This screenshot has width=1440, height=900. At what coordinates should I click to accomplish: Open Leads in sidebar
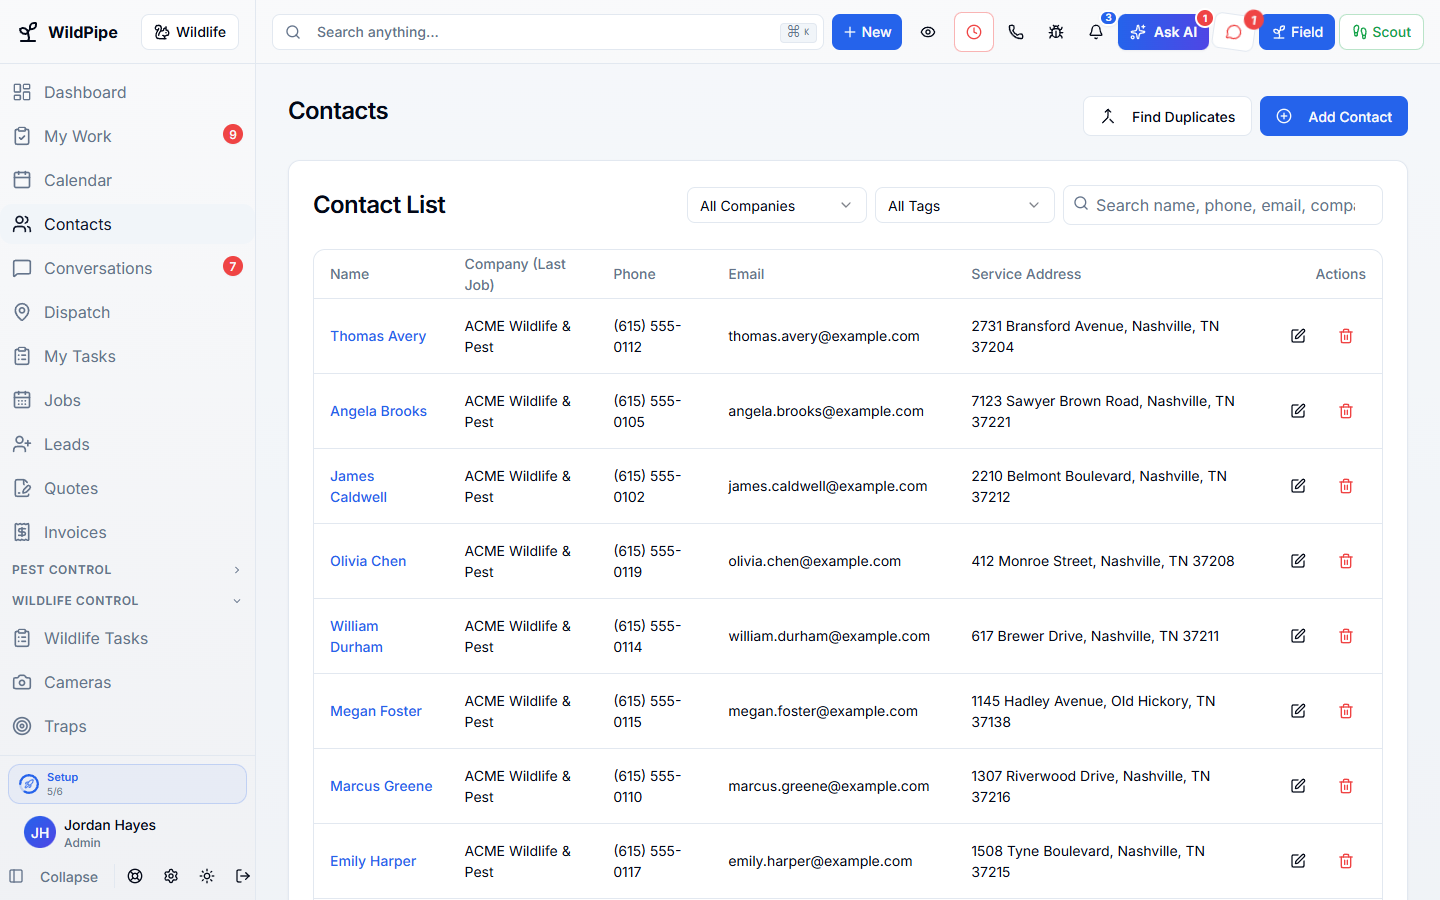pyautogui.click(x=127, y=444)
